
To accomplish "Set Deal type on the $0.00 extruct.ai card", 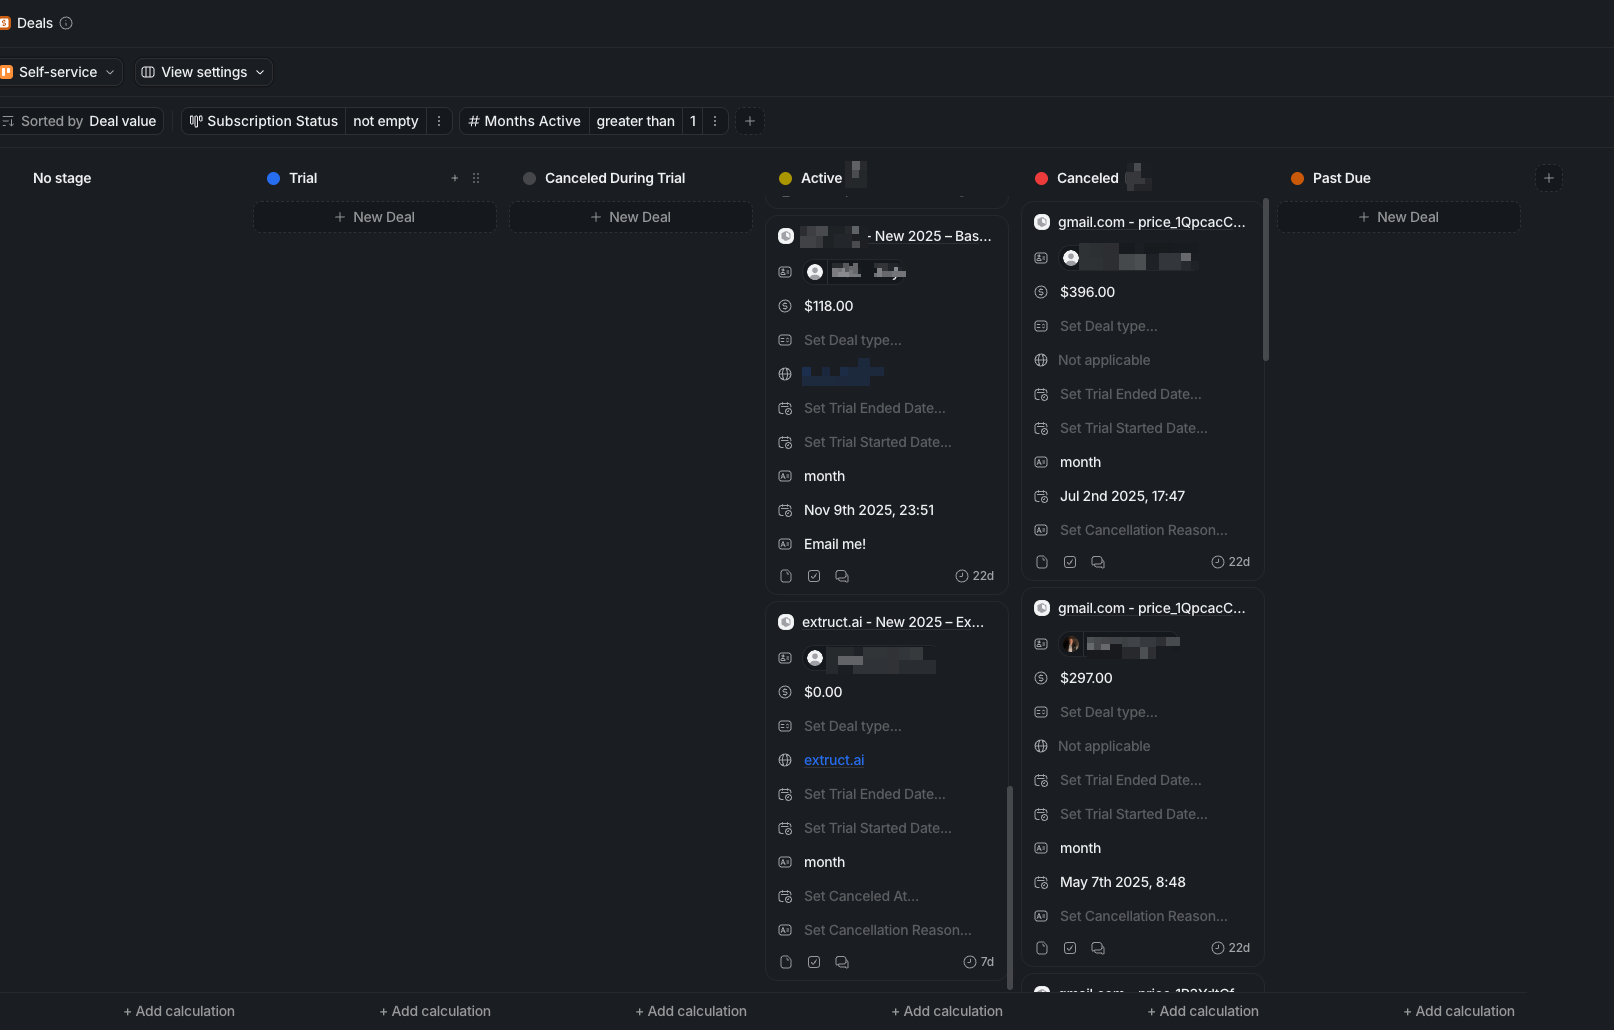I will (x=853, y=726).
